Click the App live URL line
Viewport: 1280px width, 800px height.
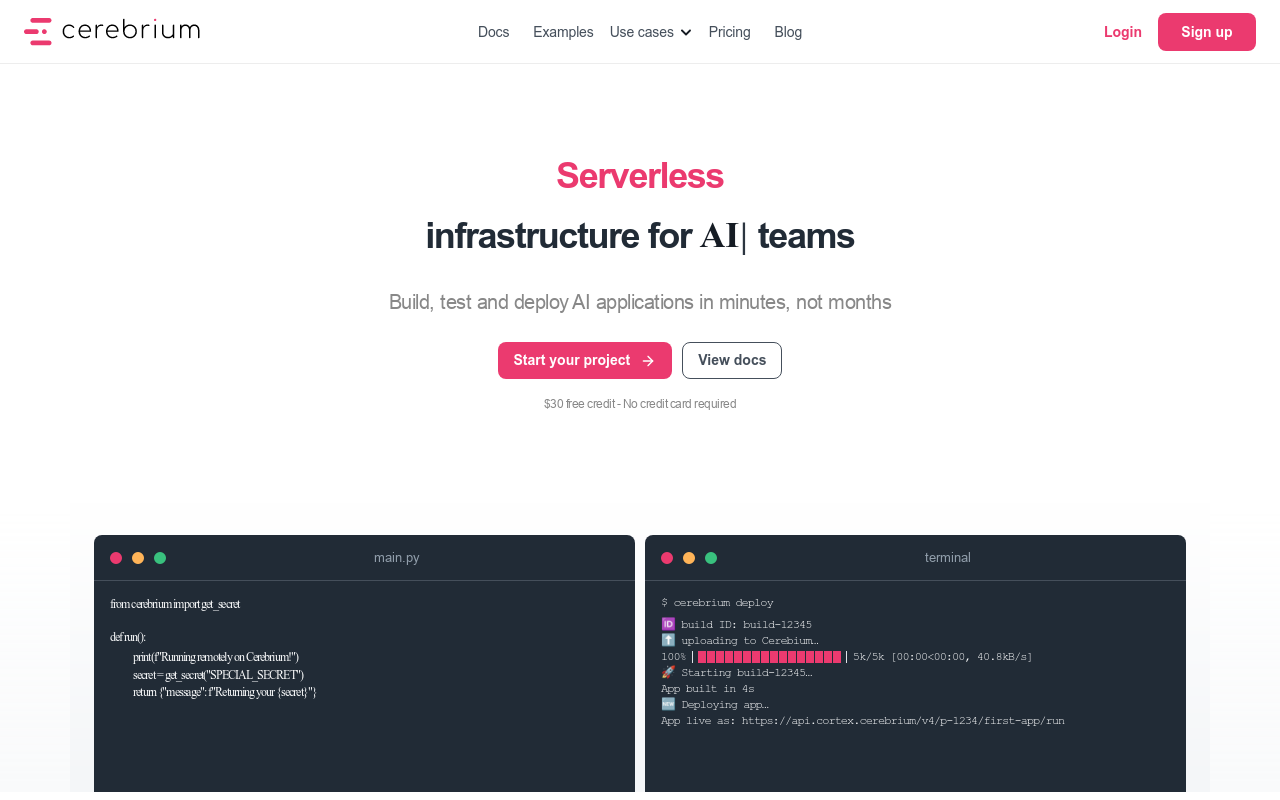tap(863, 720)
